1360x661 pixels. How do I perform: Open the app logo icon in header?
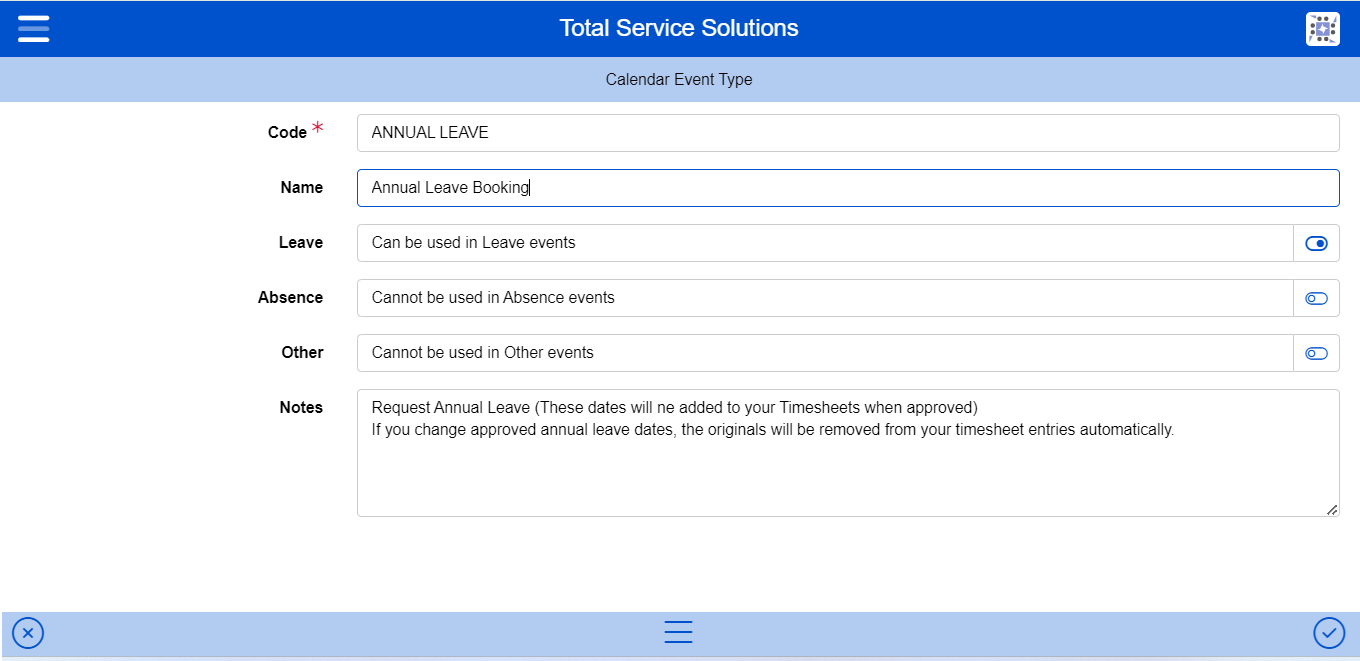pos(1322,29)
